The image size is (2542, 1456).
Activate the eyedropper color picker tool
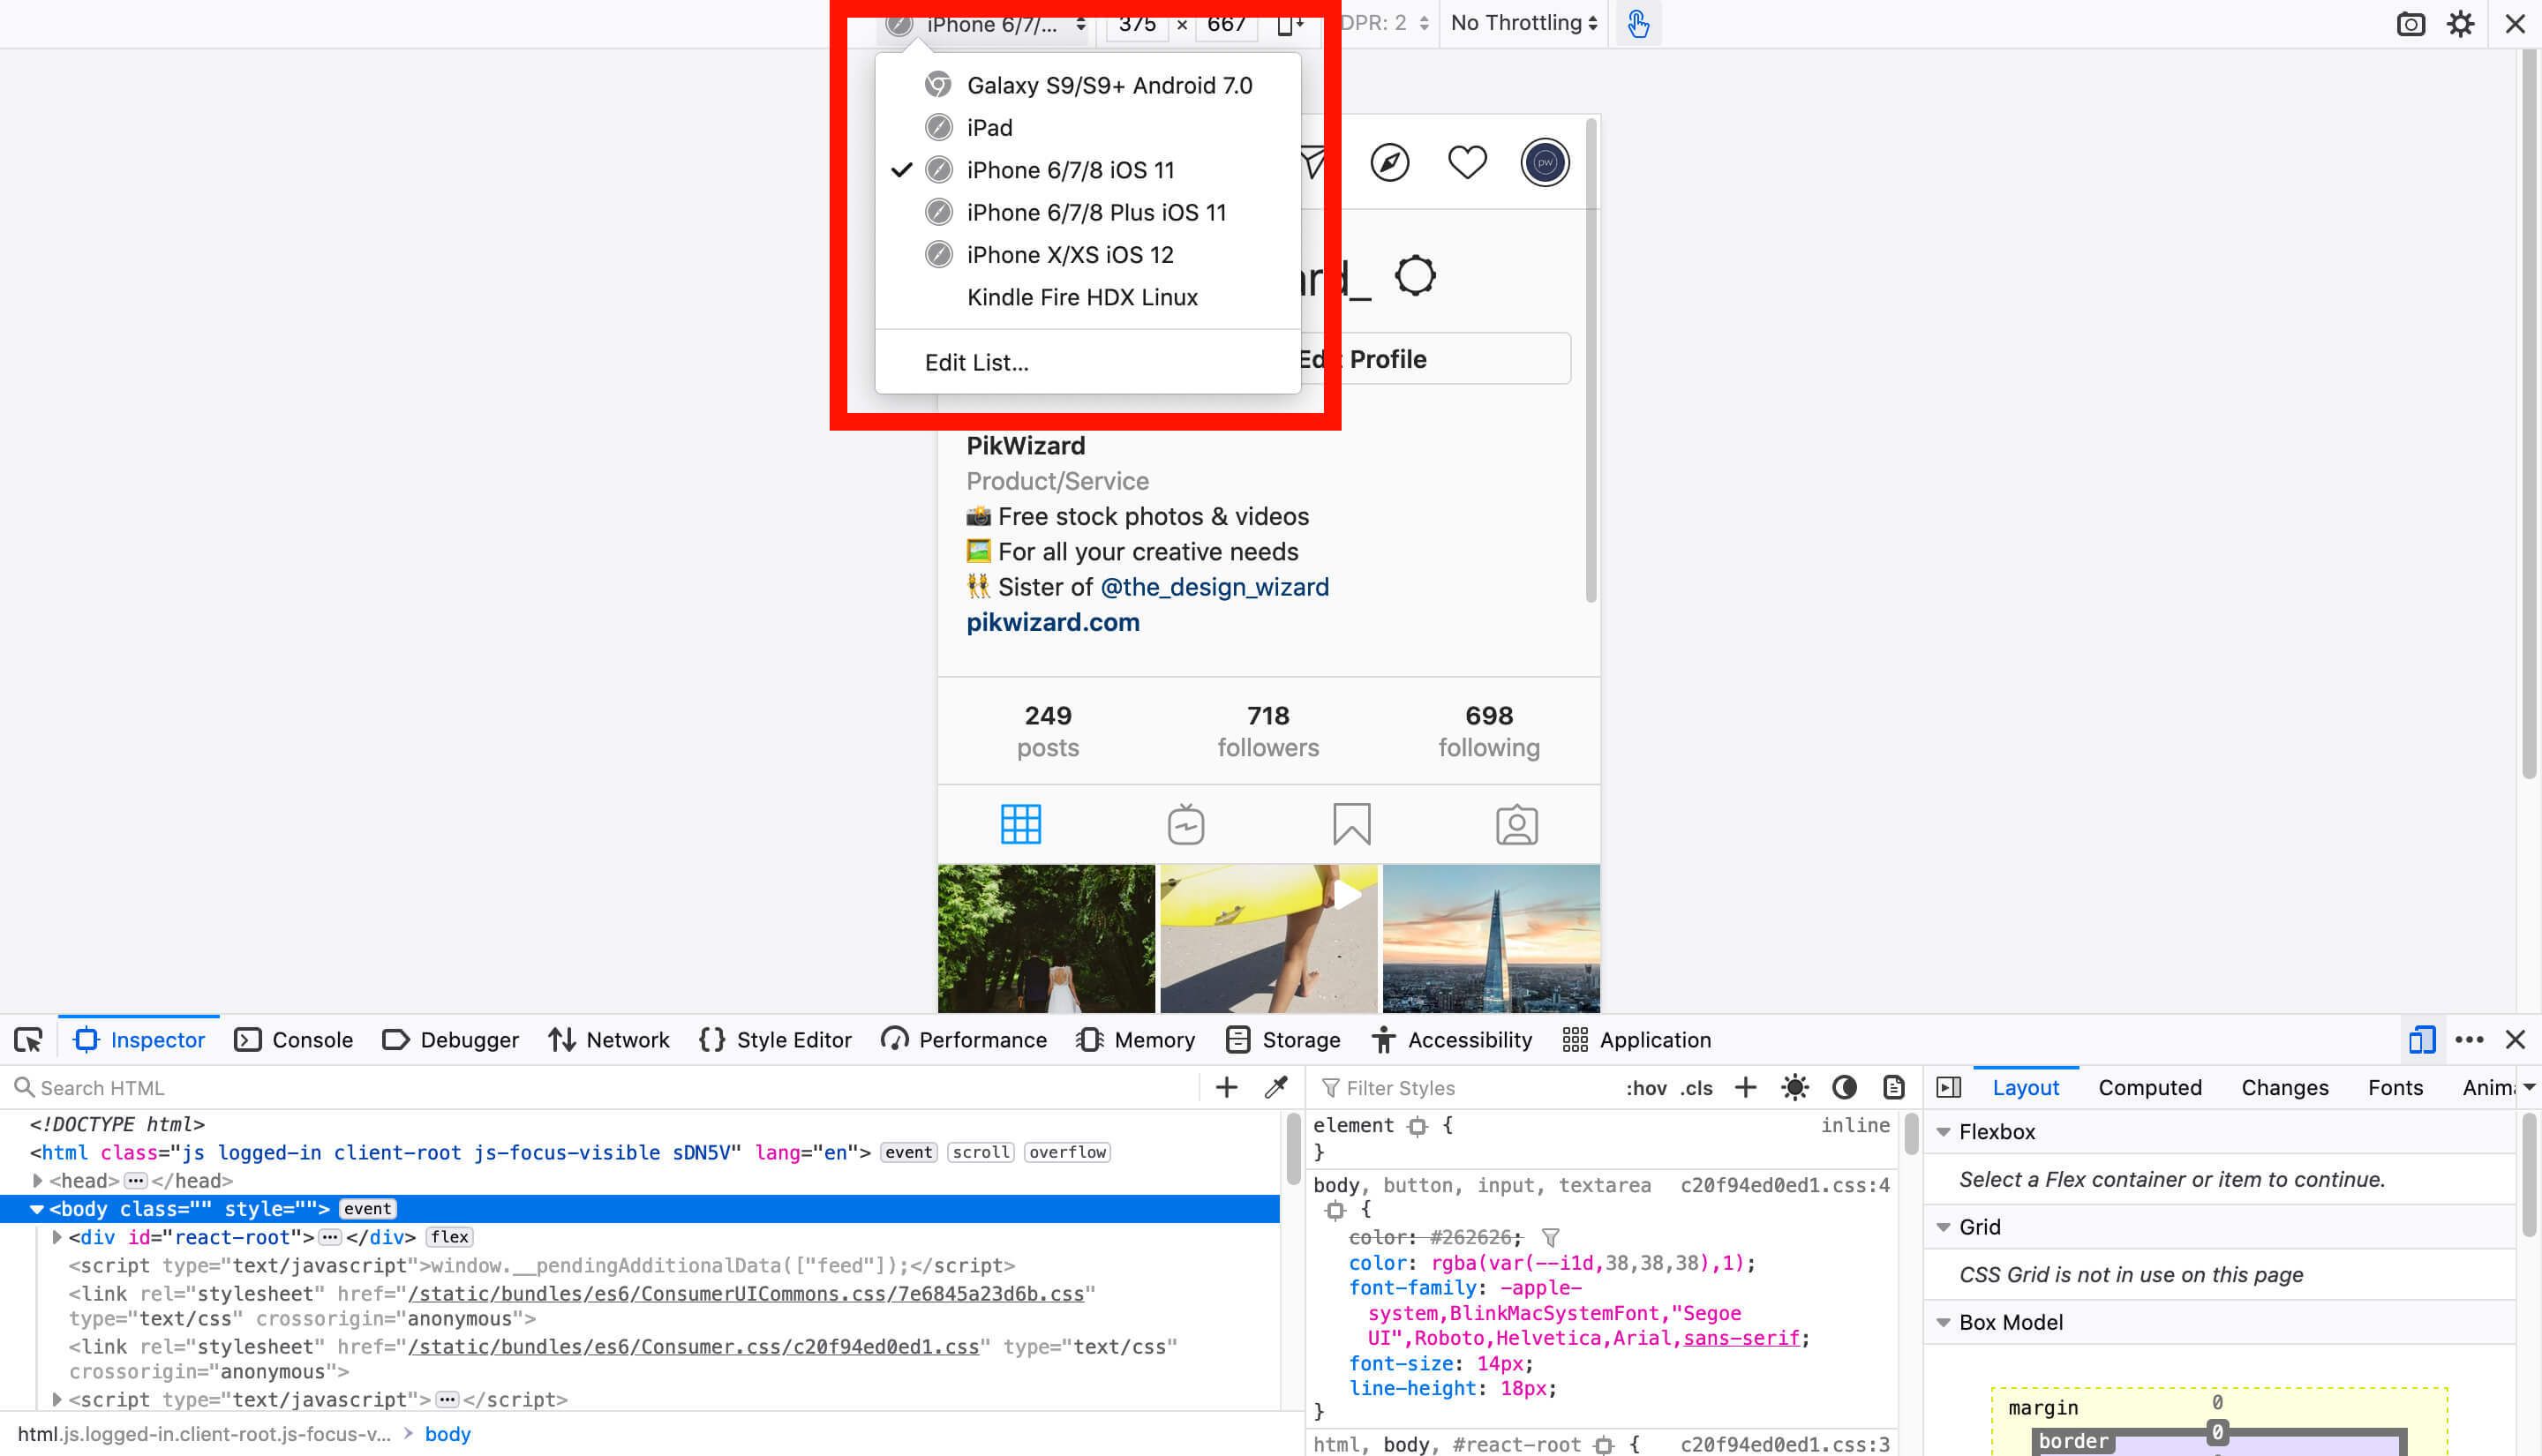point(1276,1088)
